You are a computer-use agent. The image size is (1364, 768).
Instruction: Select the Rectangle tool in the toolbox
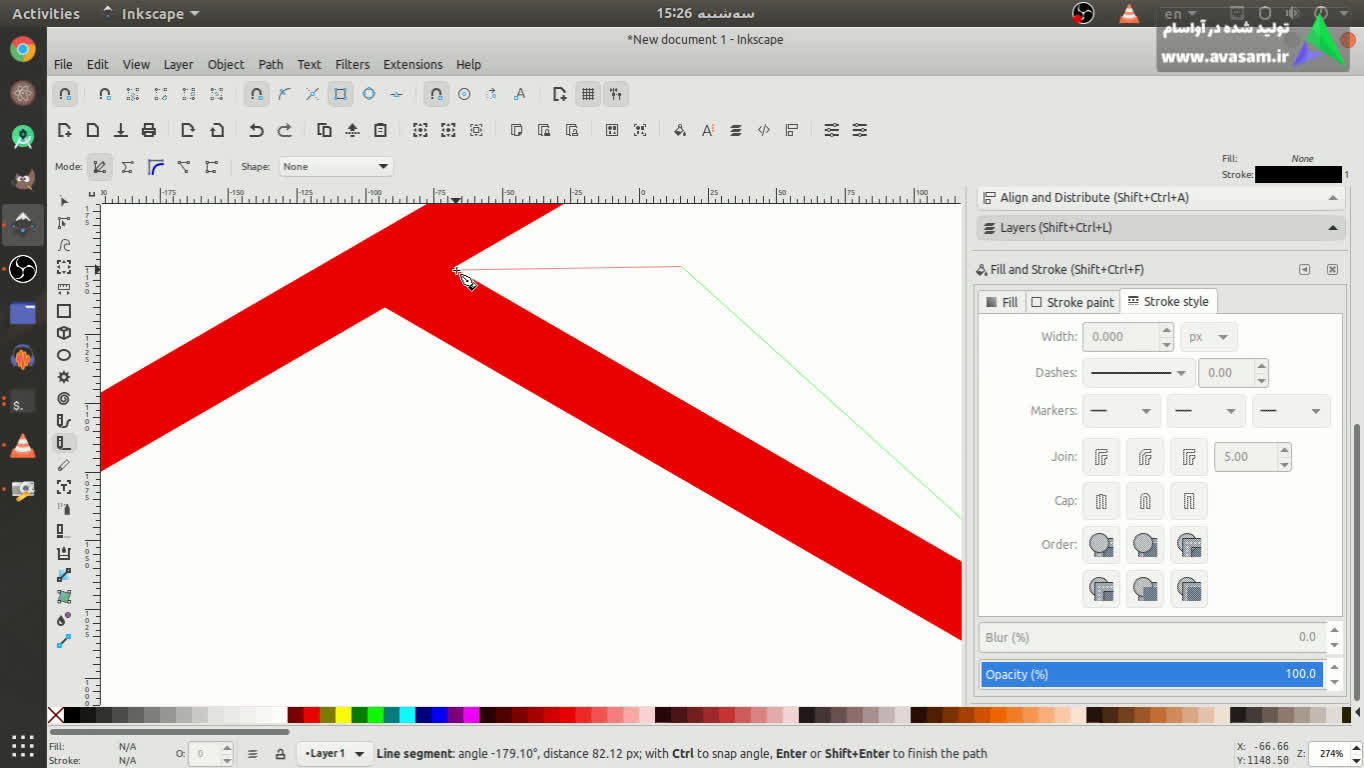click(64, 311)
